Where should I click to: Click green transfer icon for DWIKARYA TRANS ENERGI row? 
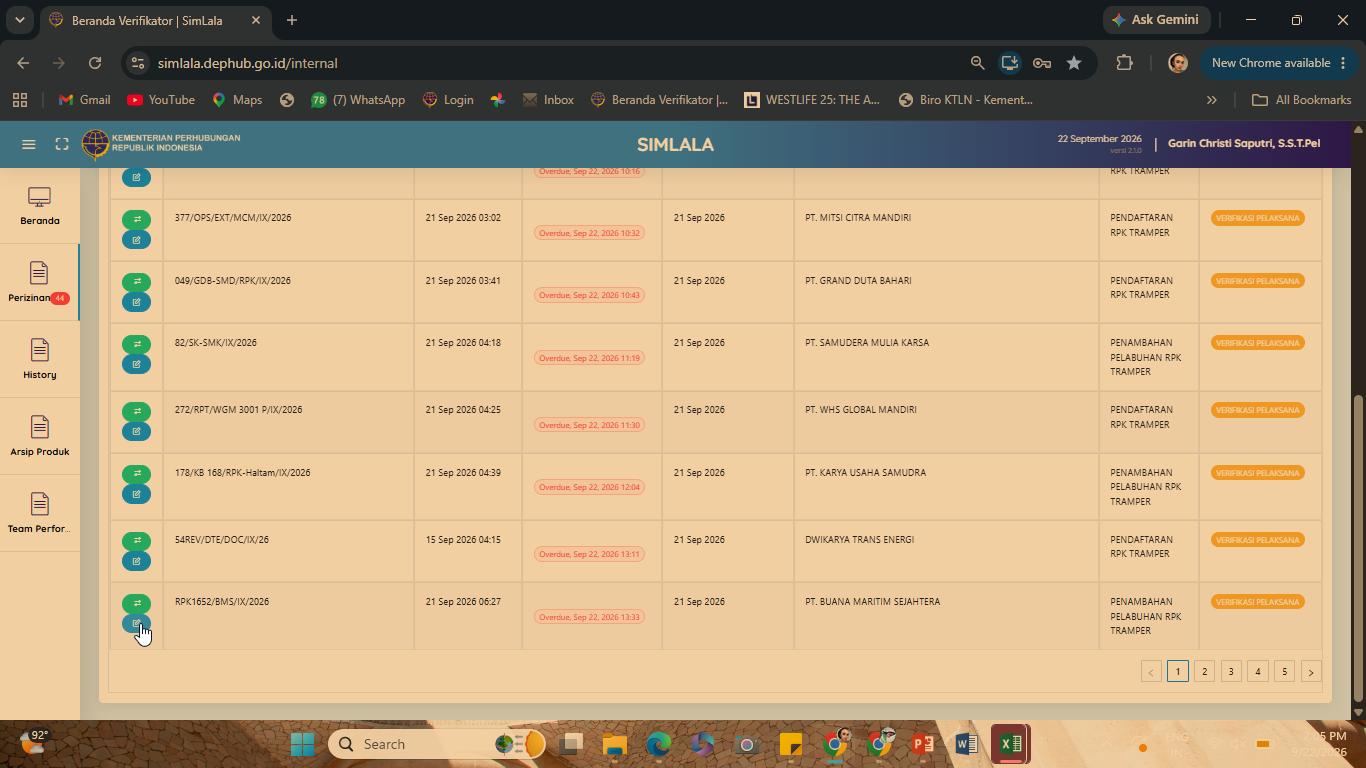point(136,541)
